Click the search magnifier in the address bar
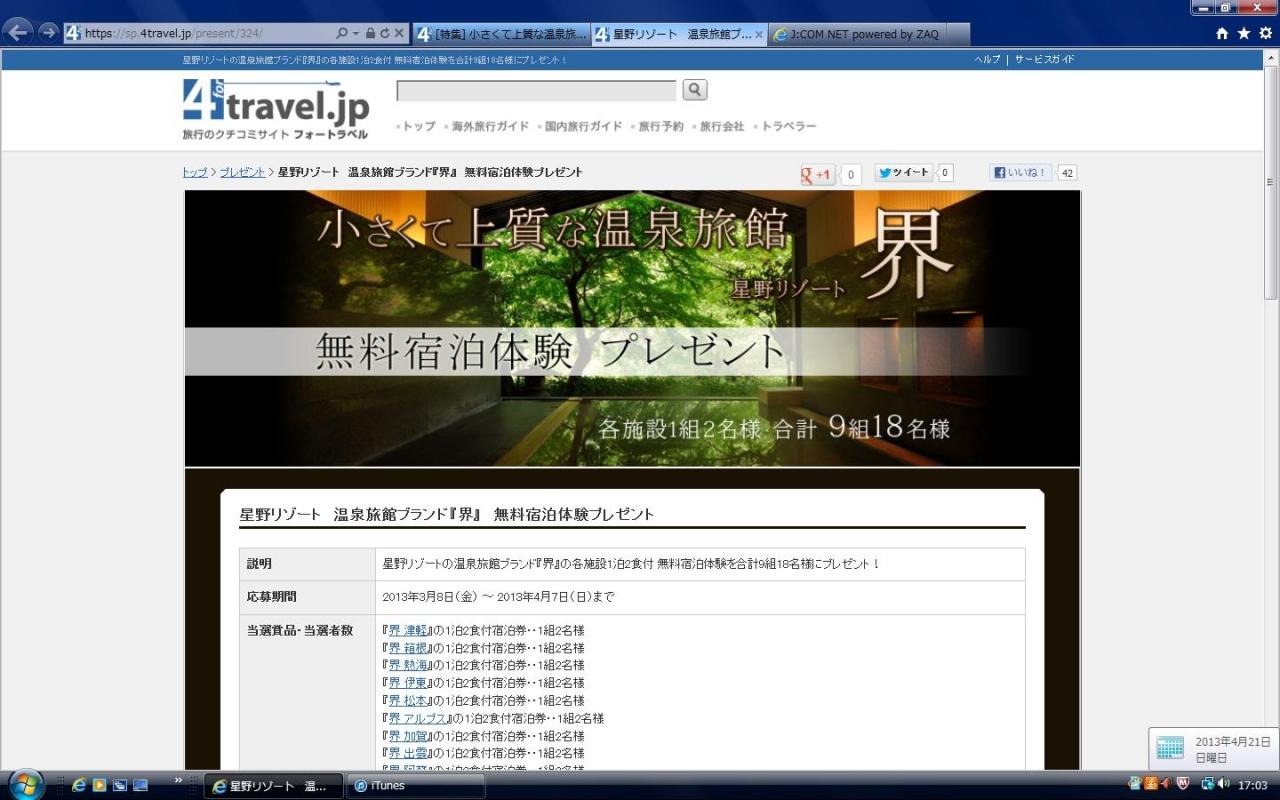 [x=342, y=34]
